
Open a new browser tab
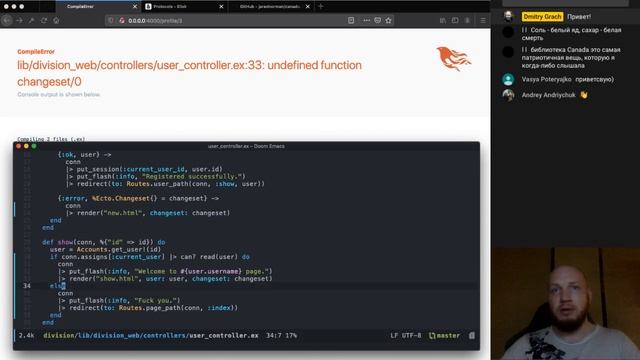320,7
